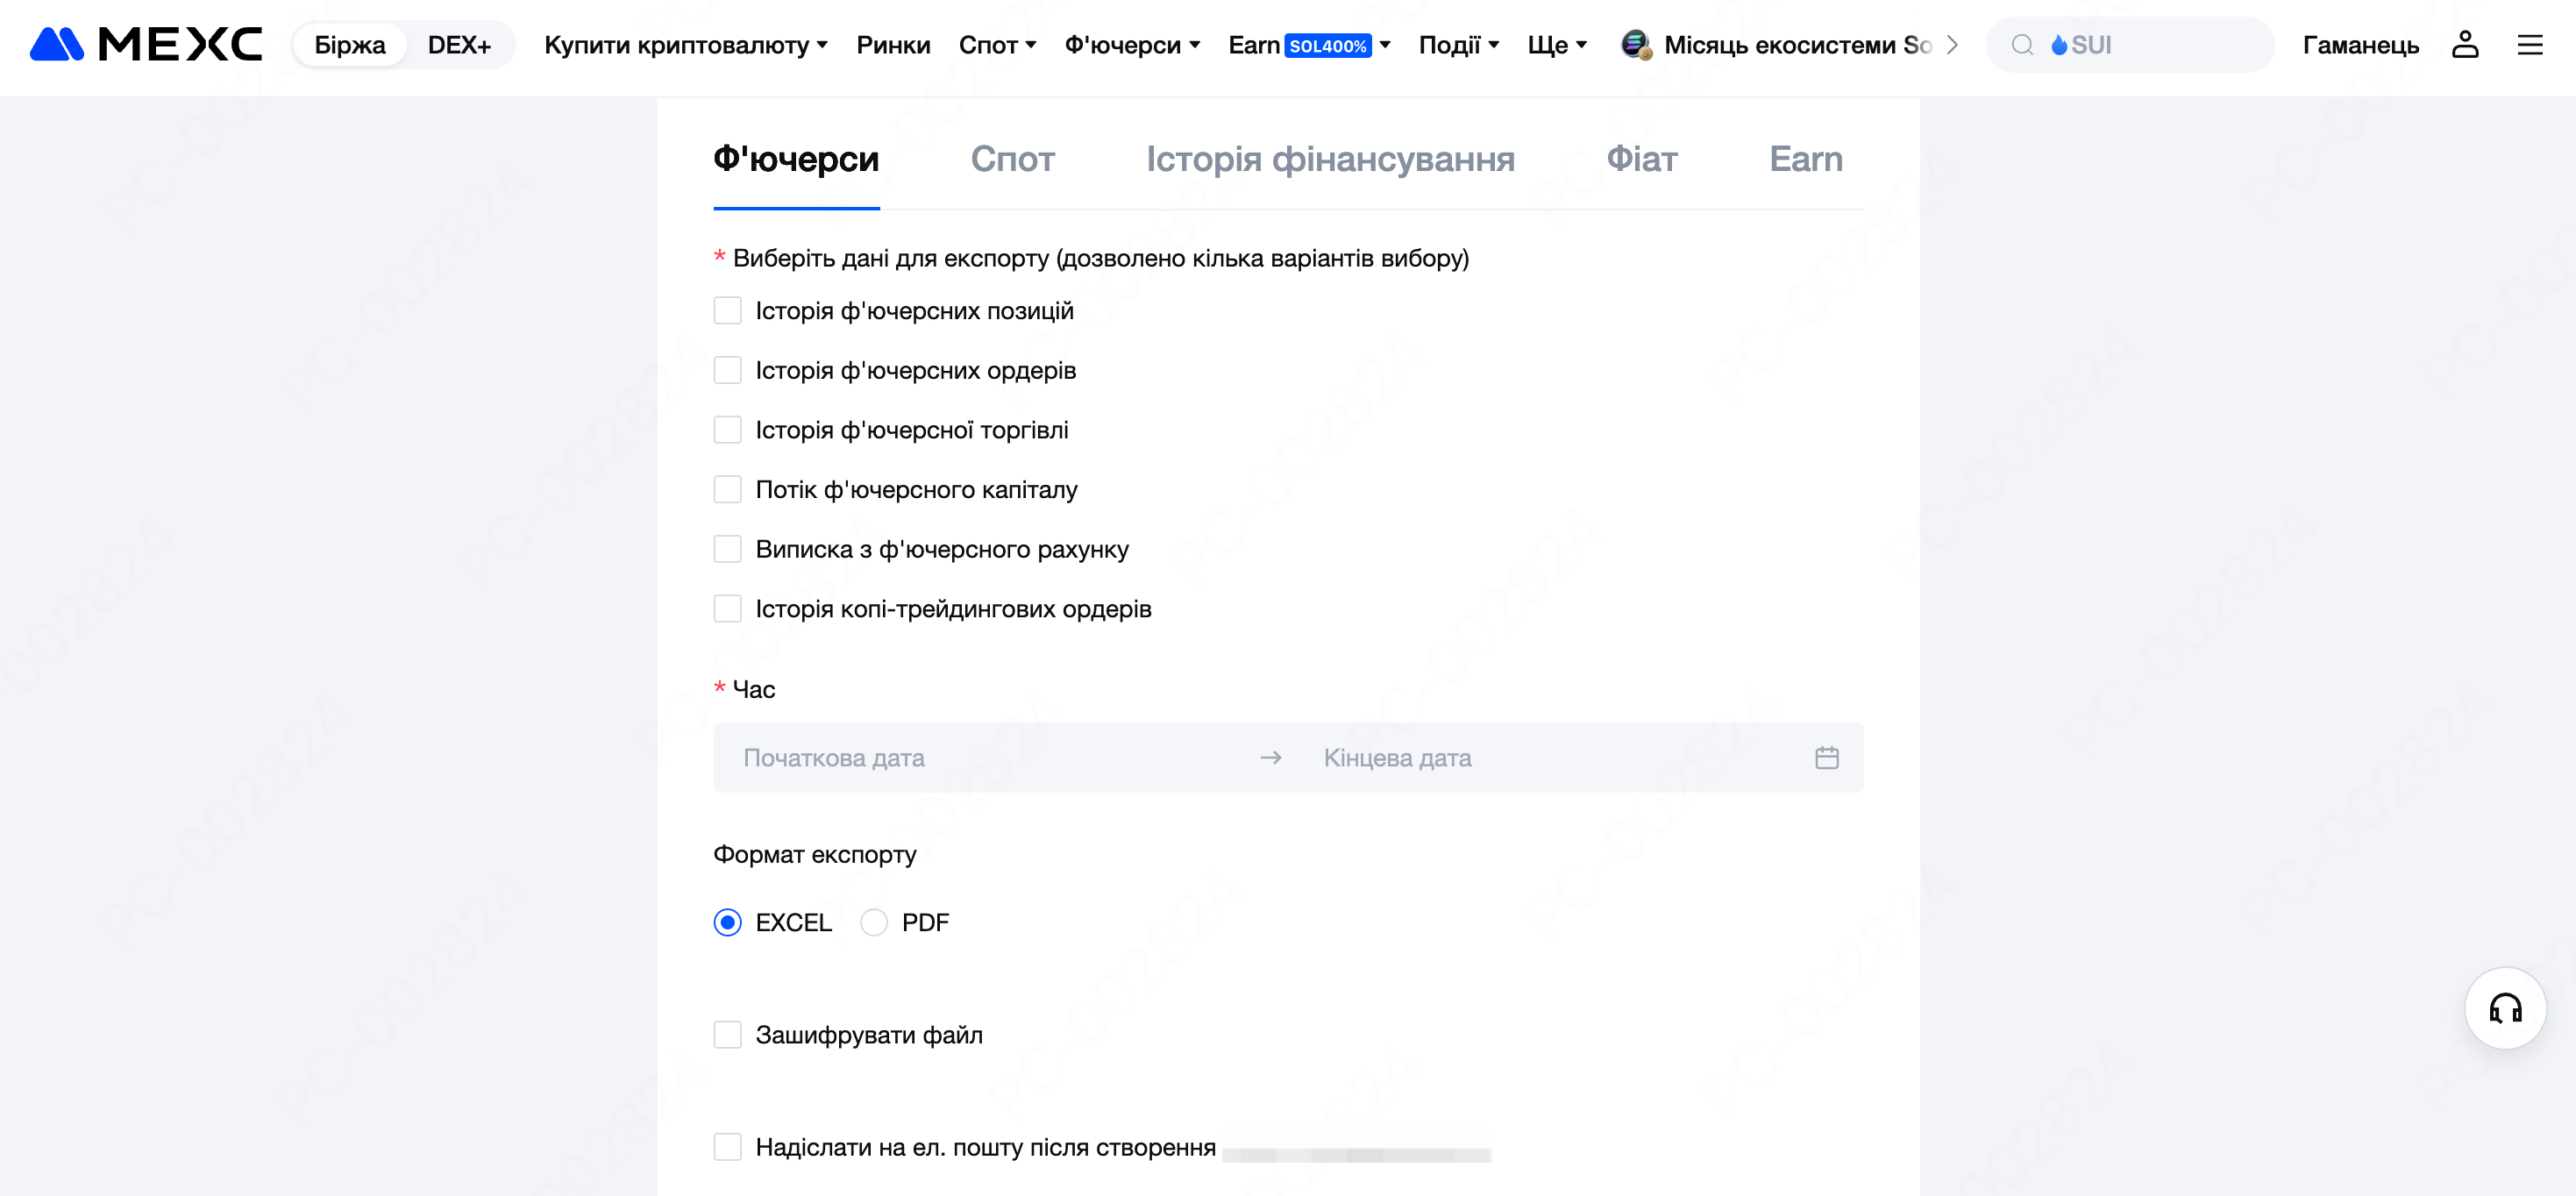Click the Початкова дата input field

pos(985,757)
